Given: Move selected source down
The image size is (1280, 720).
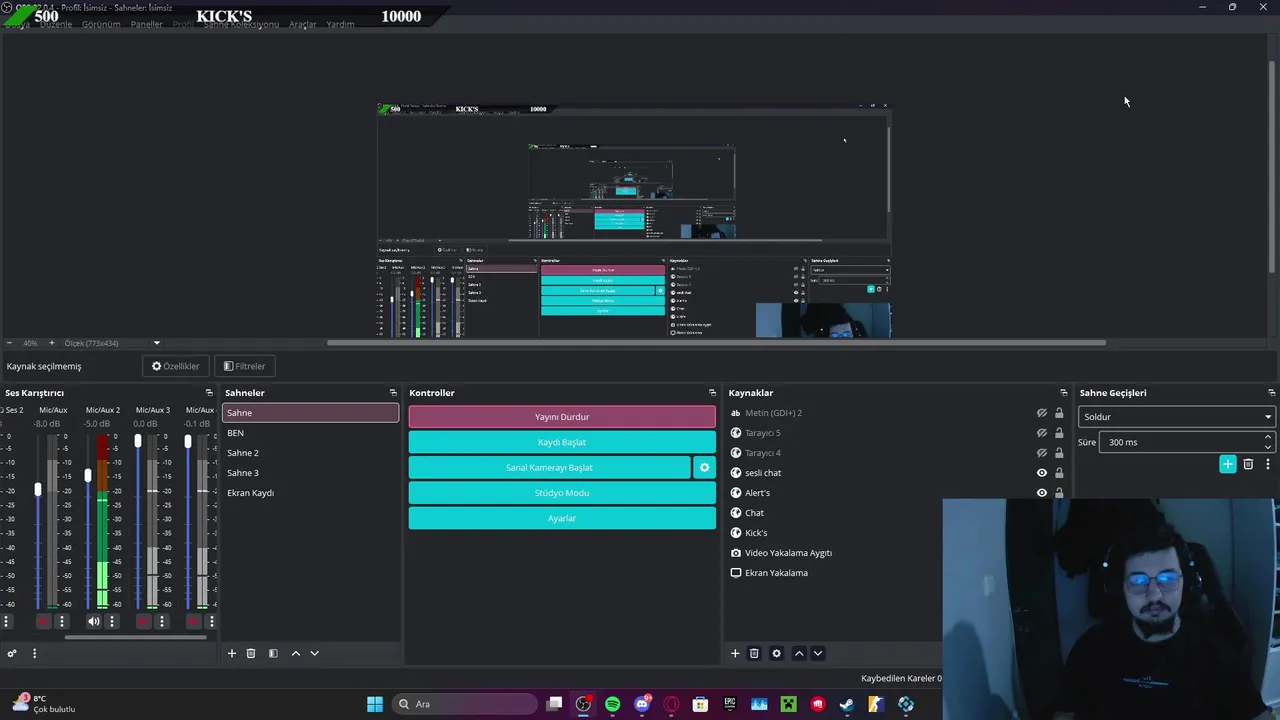Looking at the screenshot, I should pos(817,653).
